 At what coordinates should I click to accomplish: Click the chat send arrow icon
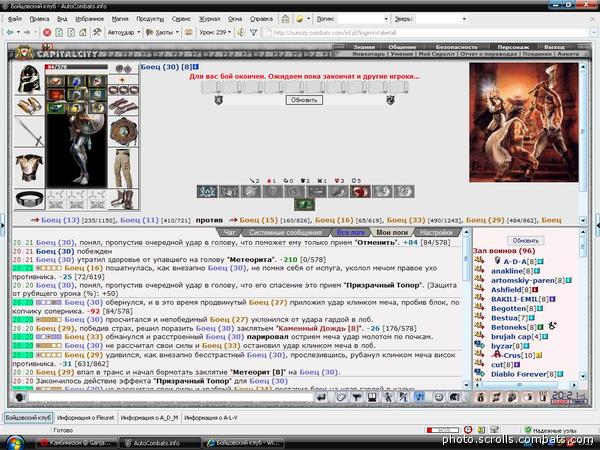(x=321, y=398)
